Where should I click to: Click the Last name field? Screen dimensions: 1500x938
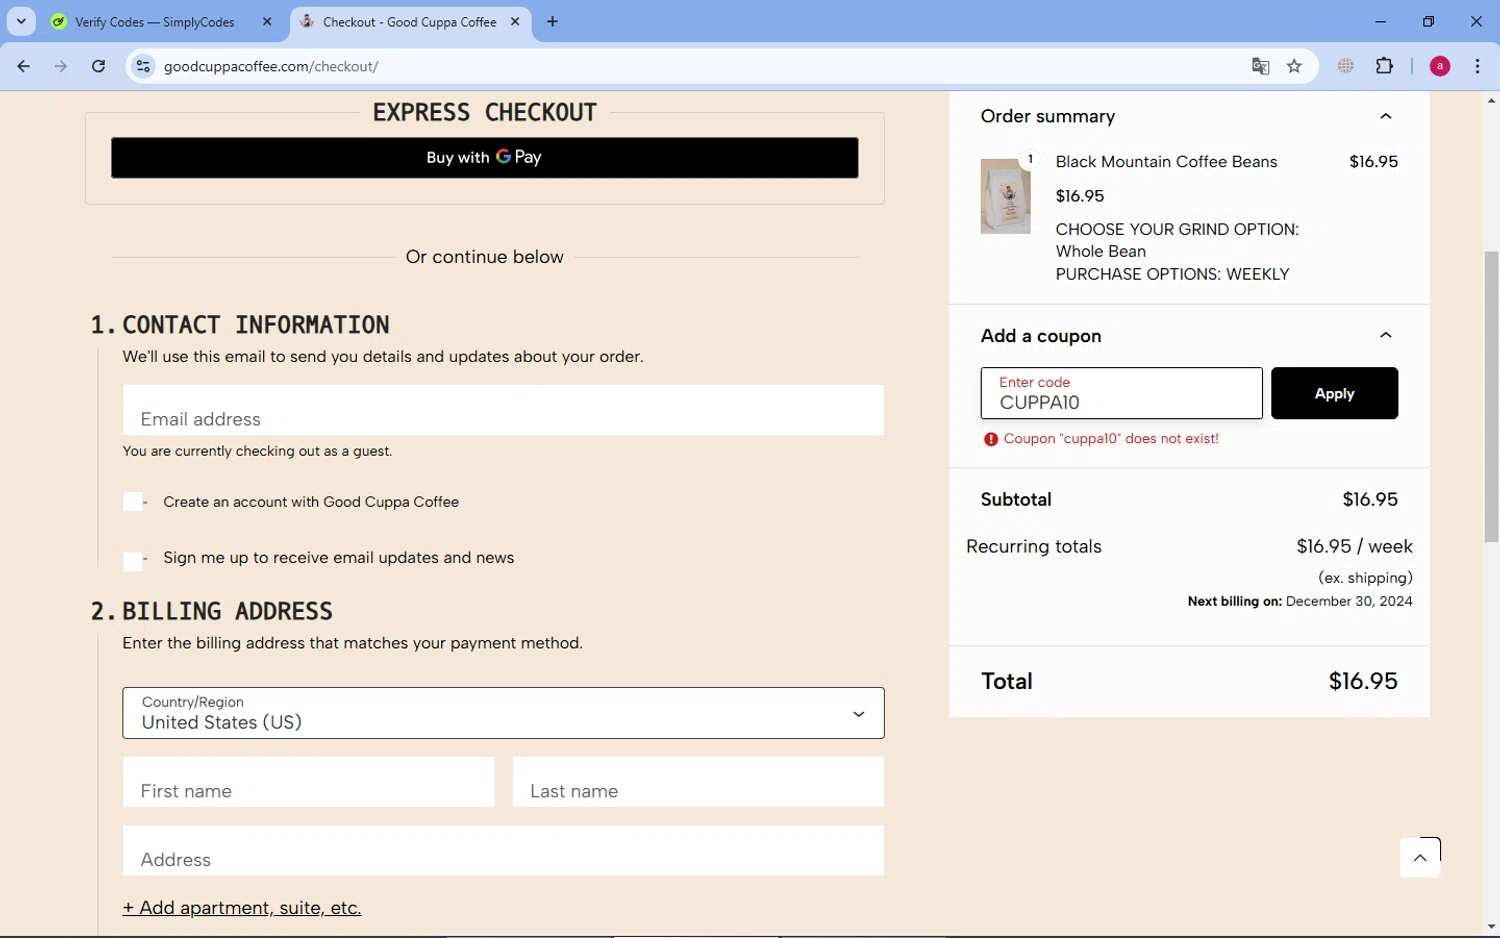point(698,782)
